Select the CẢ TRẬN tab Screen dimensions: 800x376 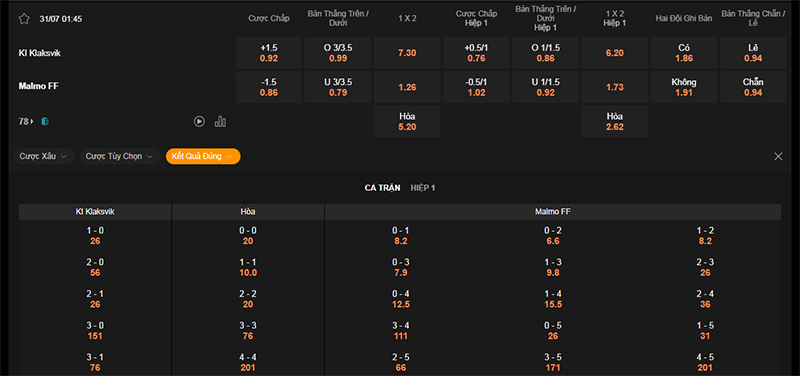382,188
